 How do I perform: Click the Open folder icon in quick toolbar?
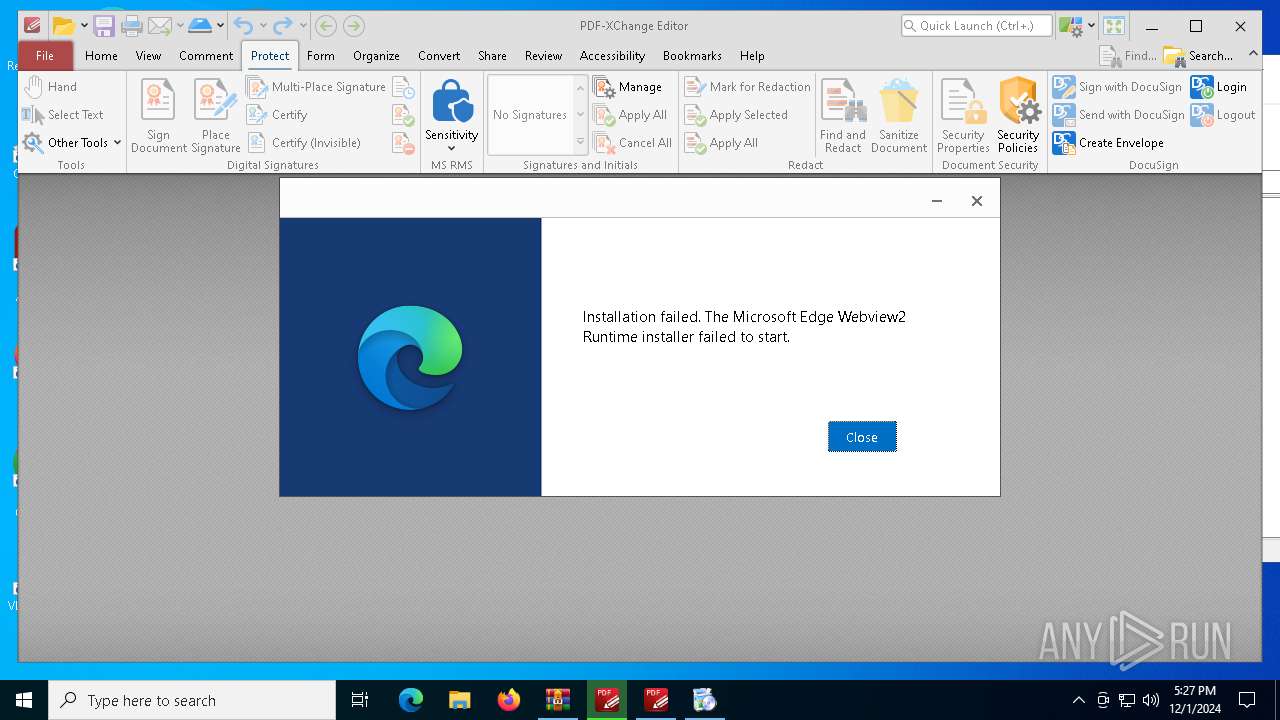pos(64,26)
